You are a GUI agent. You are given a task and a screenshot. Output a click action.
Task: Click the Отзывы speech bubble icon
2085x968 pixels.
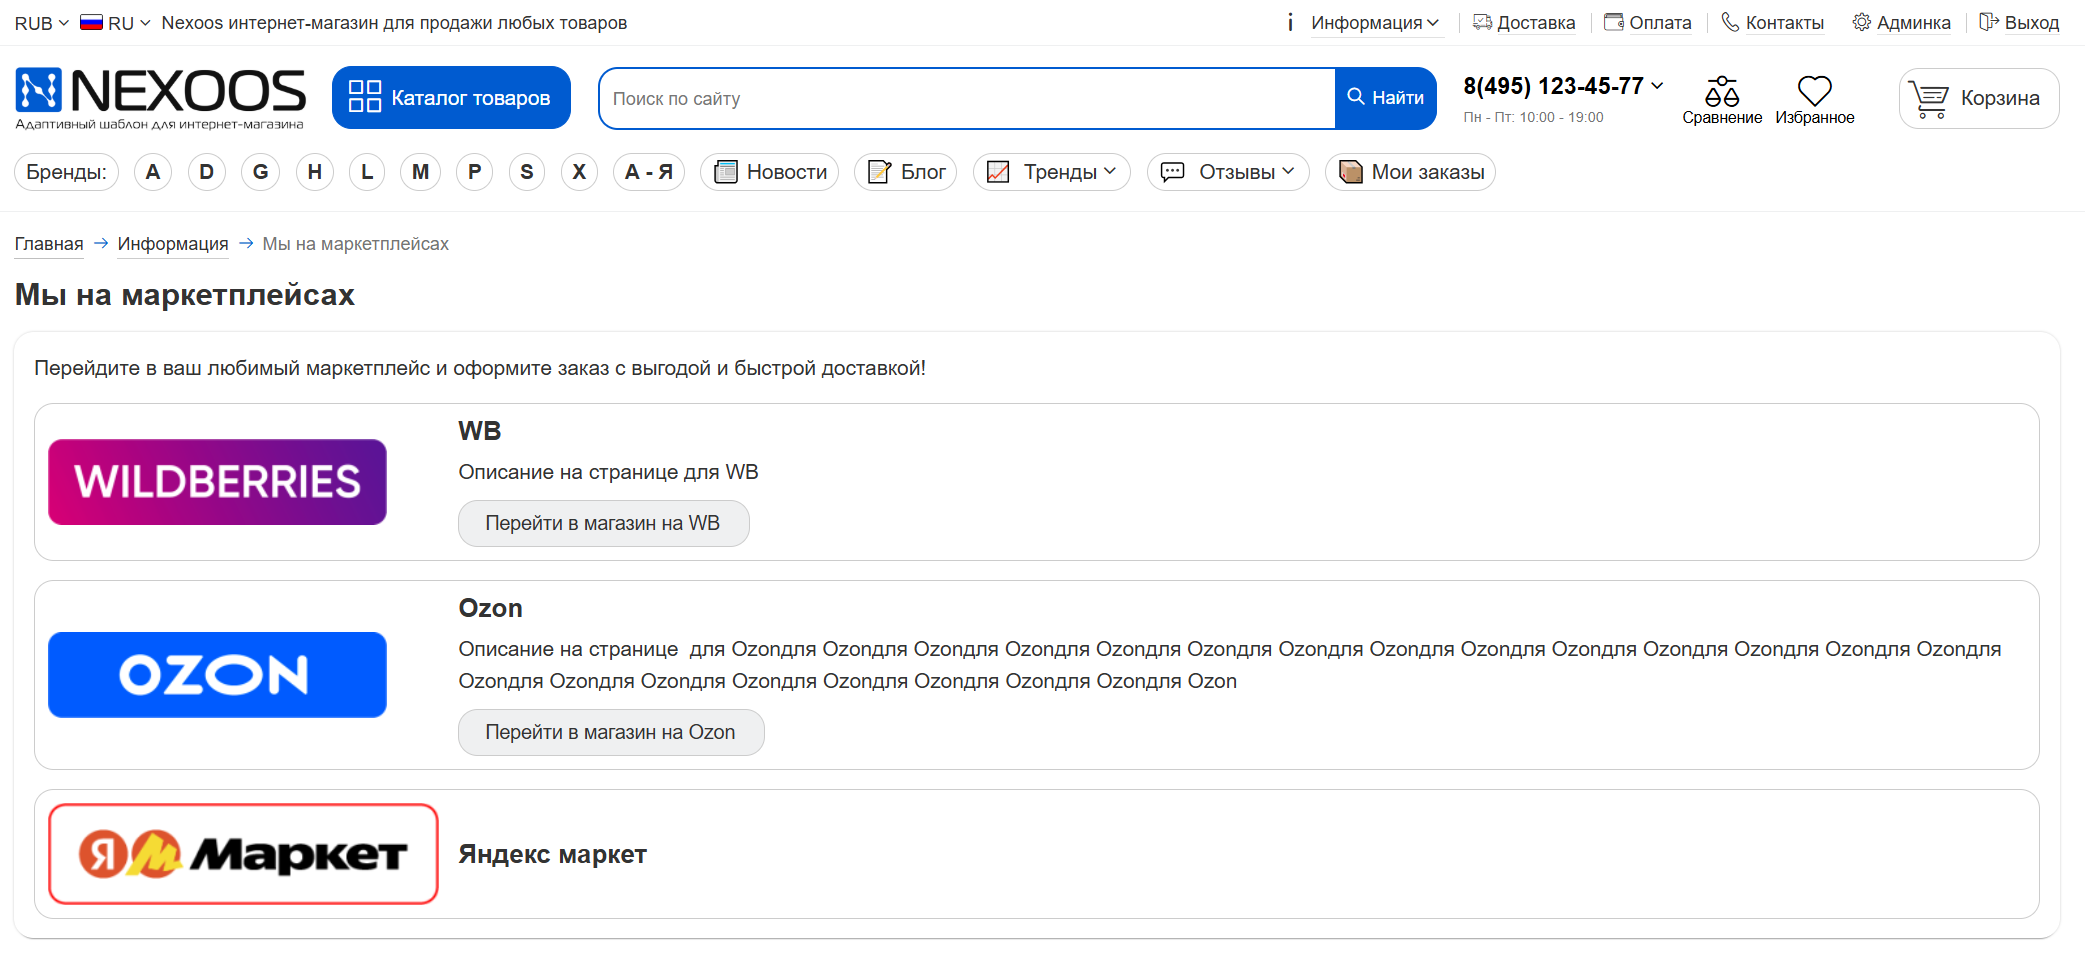pos(1172,172)
